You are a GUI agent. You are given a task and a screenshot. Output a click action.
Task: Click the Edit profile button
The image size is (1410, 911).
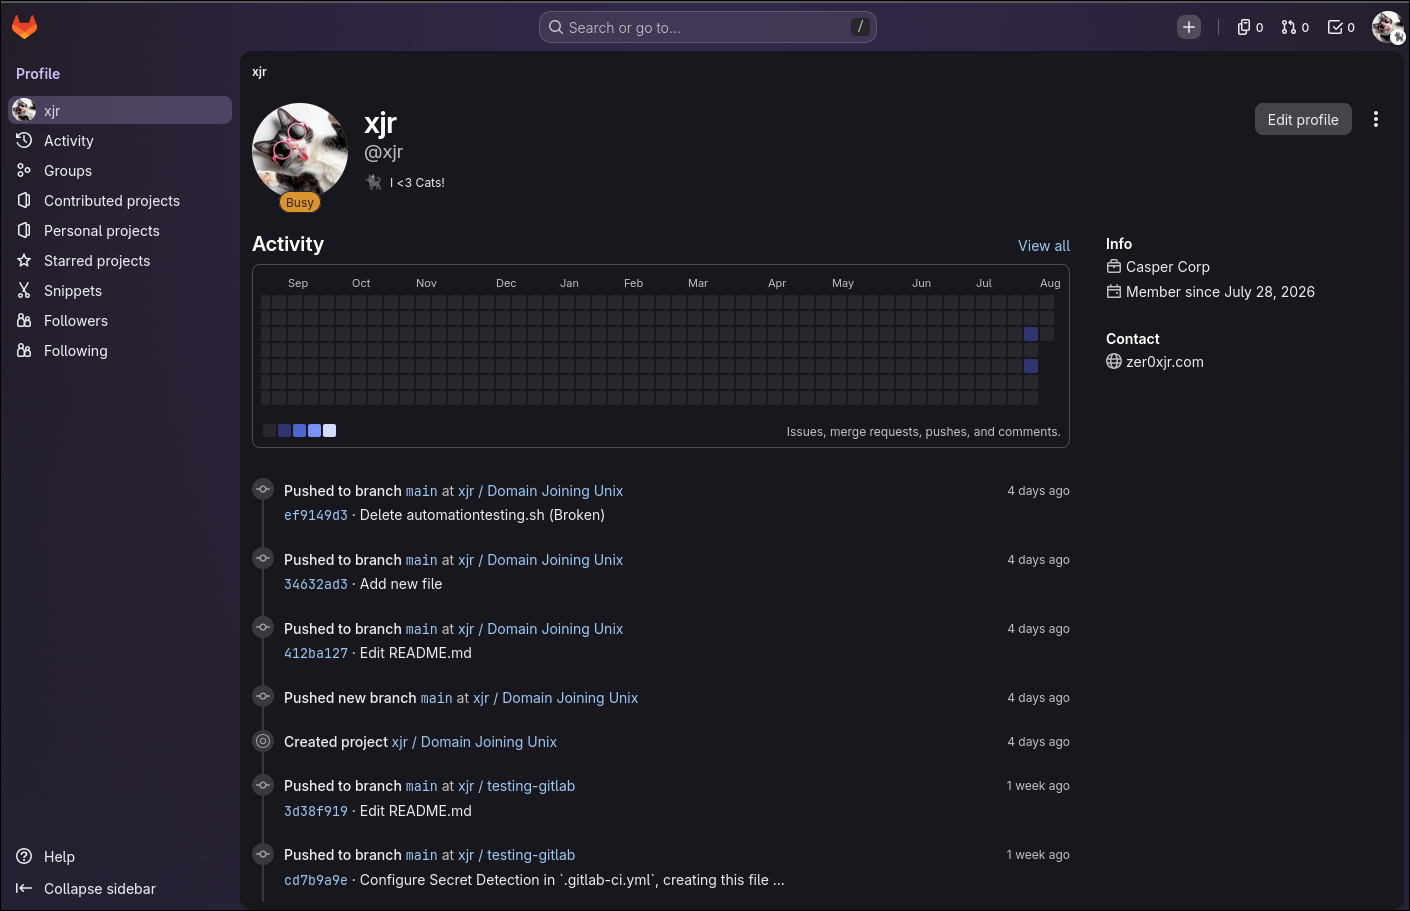click(x=1303, y=119)
